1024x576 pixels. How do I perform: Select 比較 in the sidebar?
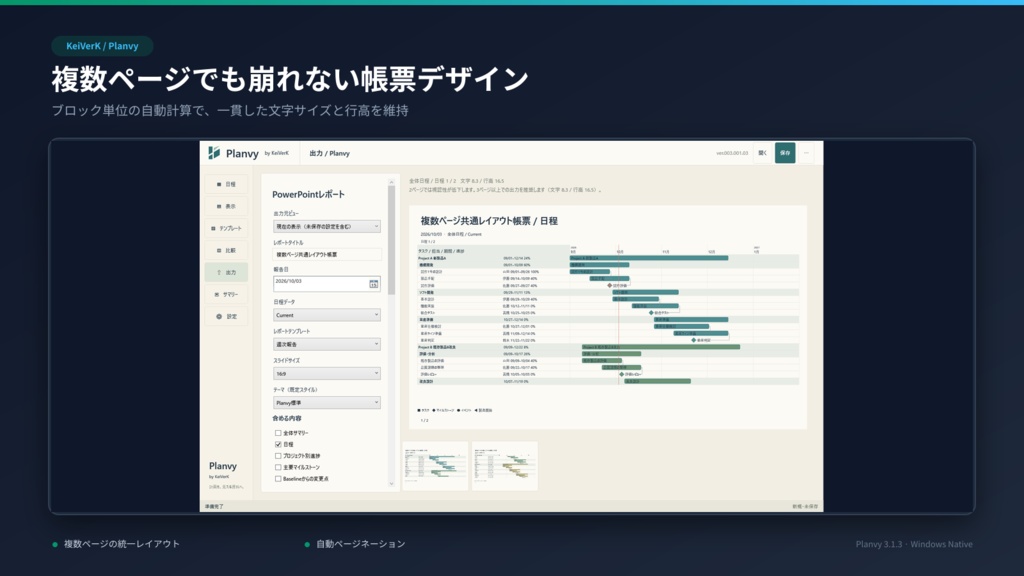(226, 250)
